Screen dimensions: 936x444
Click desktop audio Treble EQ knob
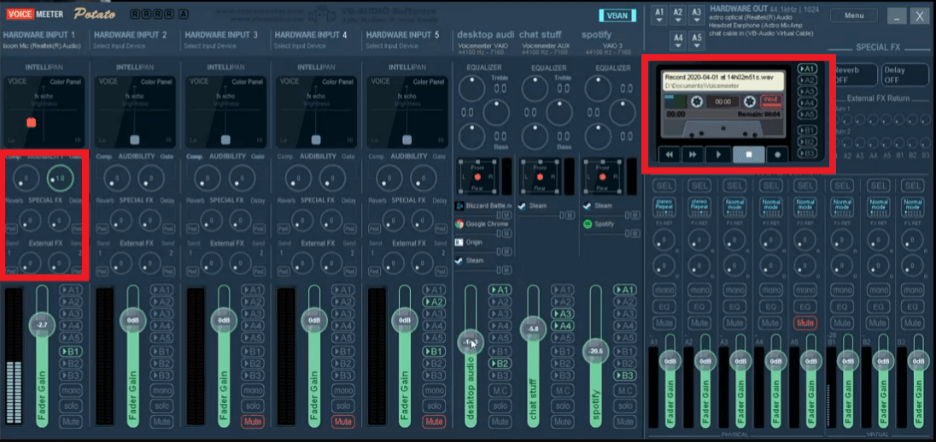tap(472, 88)
